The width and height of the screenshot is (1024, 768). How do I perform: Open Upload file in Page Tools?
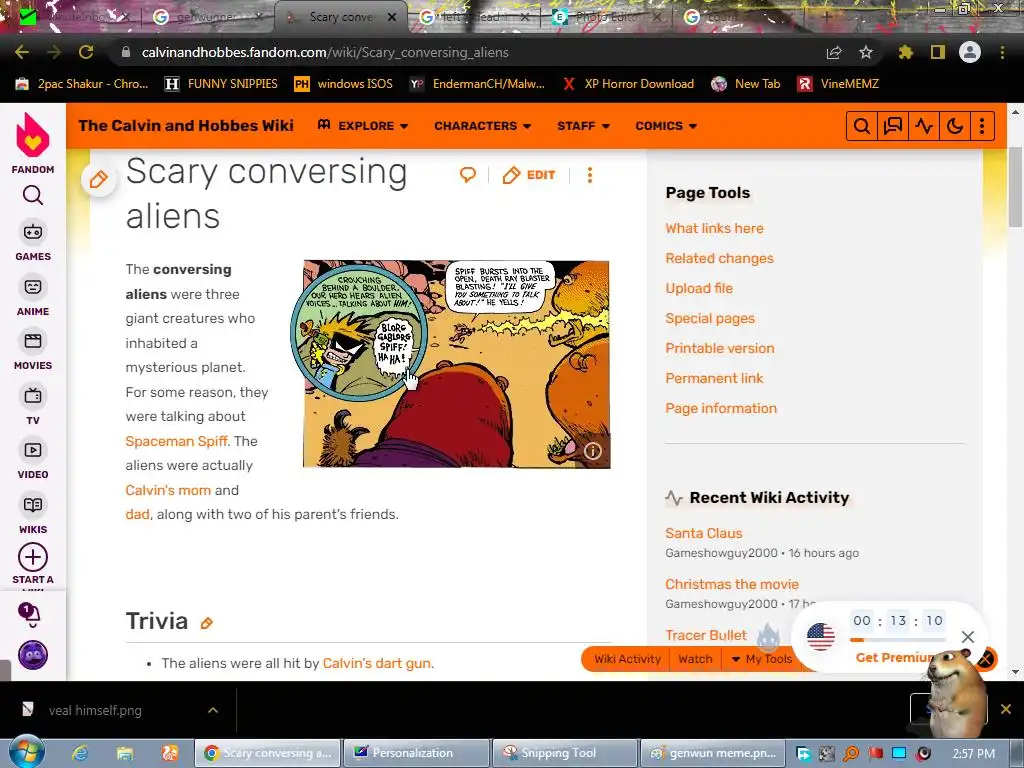click(x=699, y=288)
